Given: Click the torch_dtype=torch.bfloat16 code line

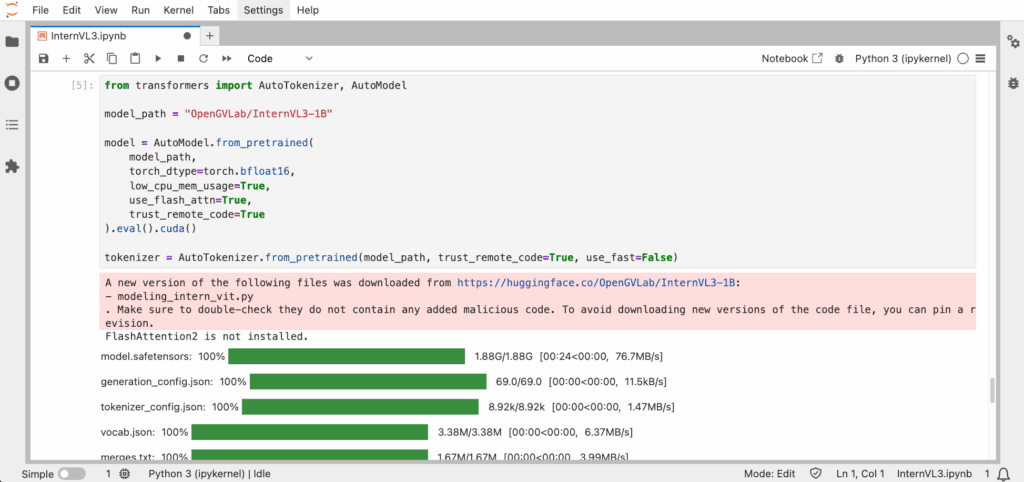Looking at the screenshot, I should click(213, 172).
